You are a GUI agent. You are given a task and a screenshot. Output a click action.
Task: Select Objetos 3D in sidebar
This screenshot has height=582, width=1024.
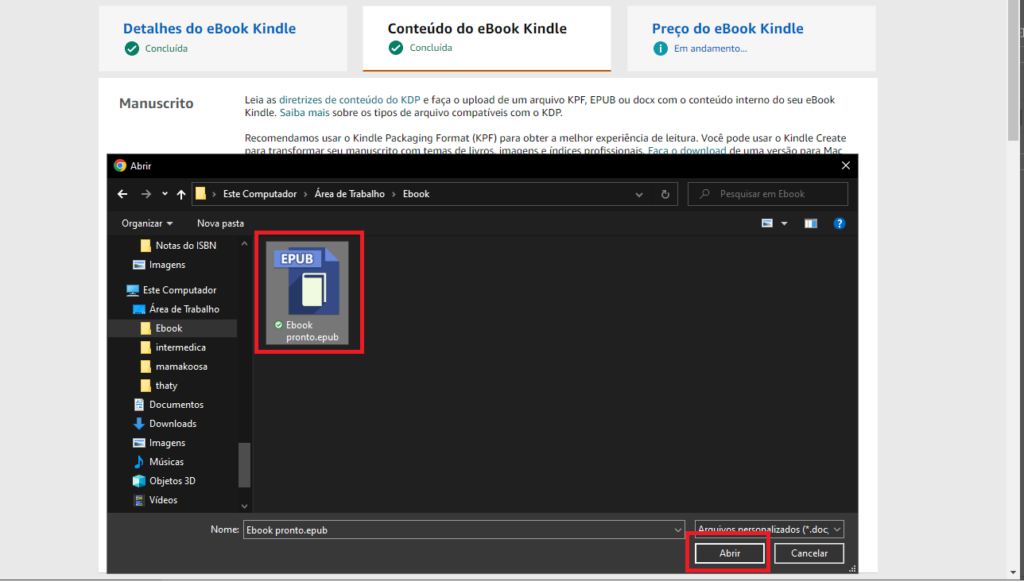pos(172,481)
